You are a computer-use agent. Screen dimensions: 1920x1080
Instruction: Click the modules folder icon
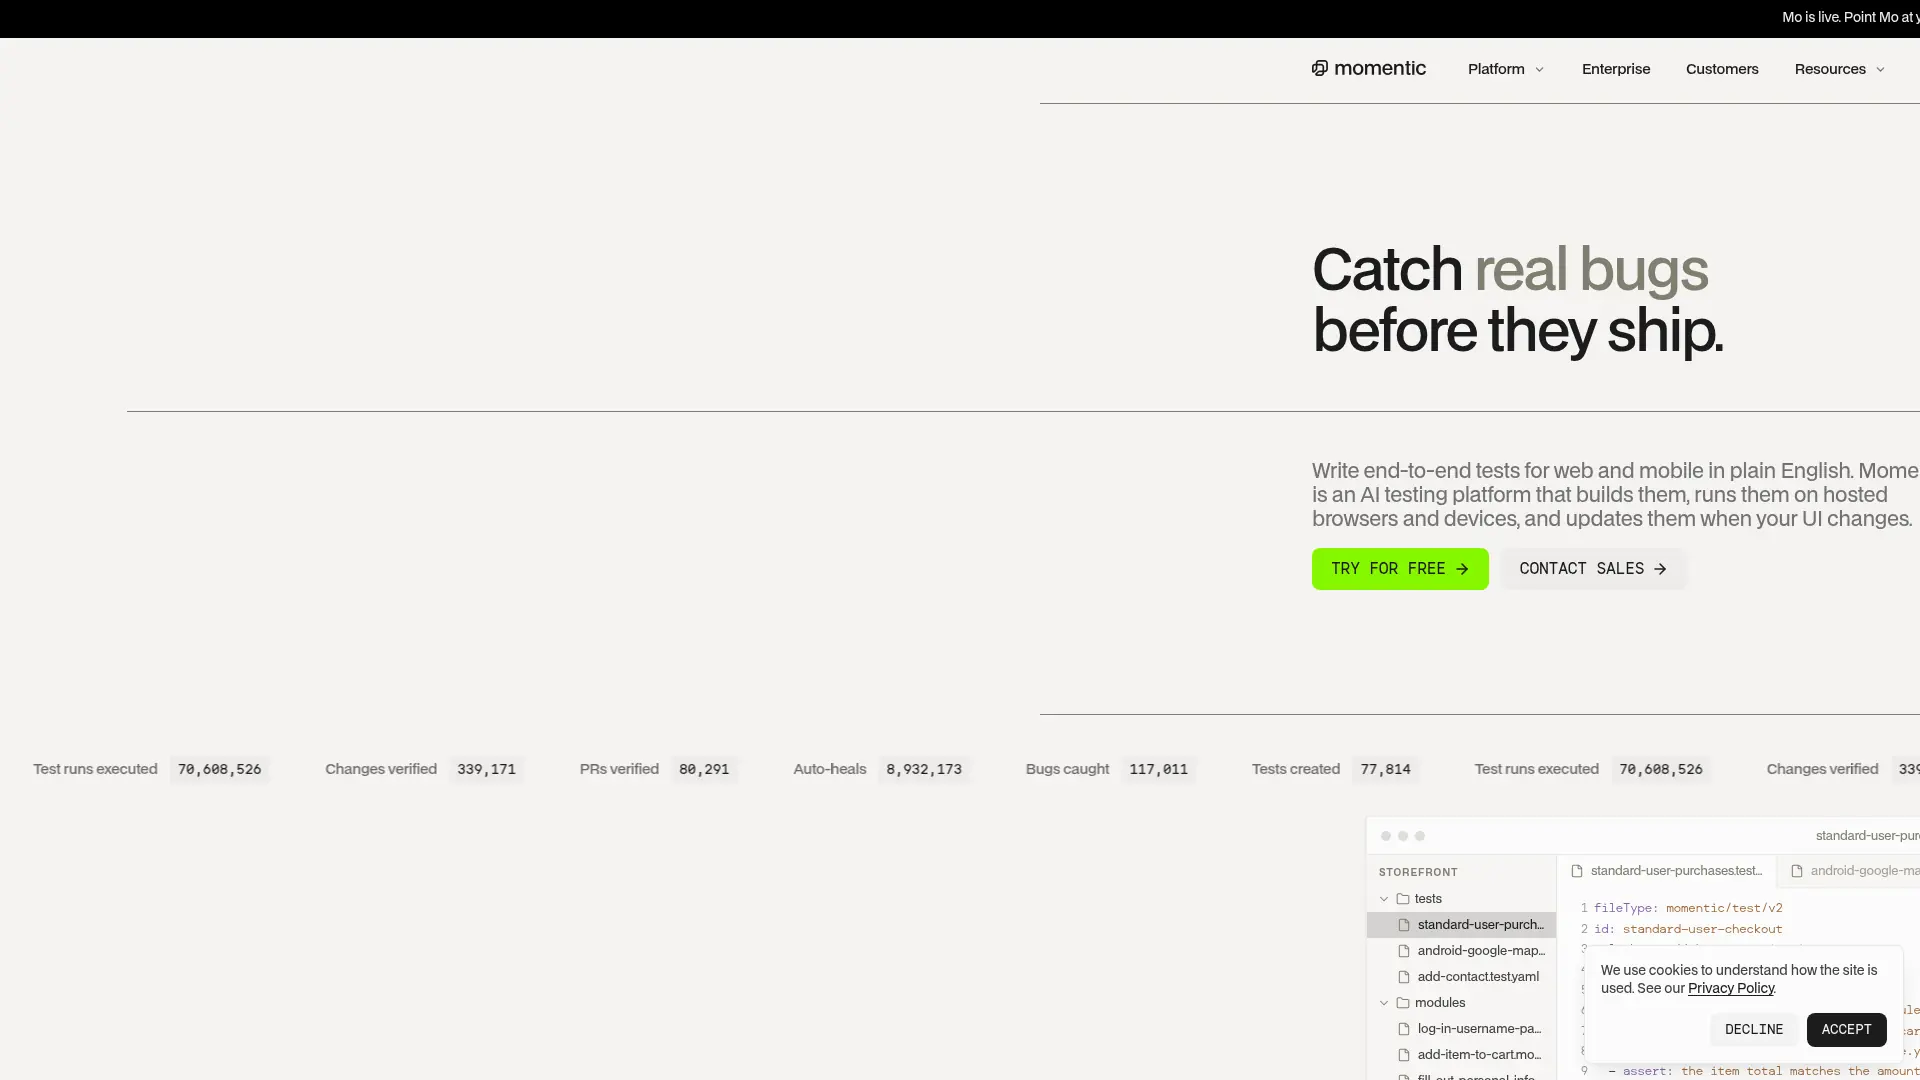(x=1402, y=1003)
